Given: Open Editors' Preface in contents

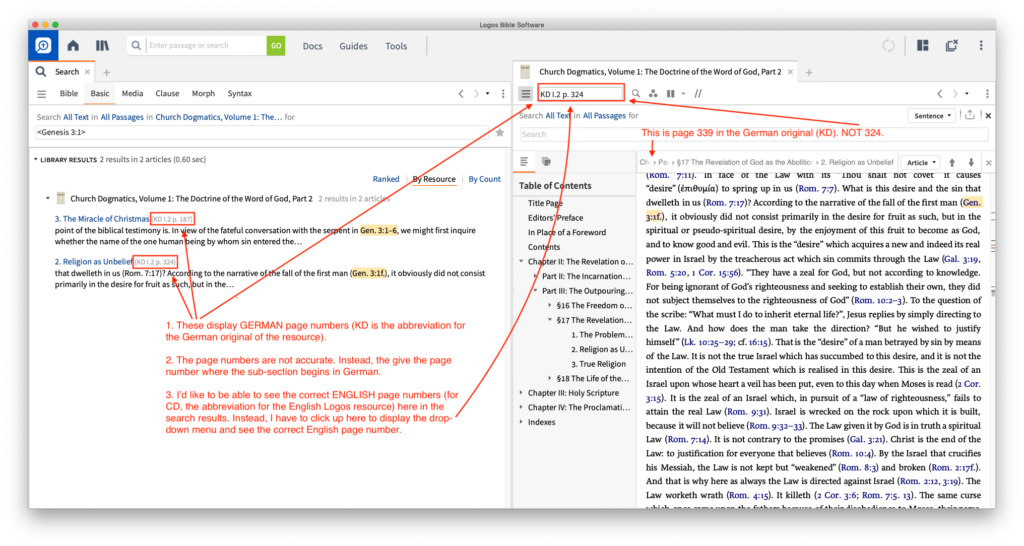Looking at the screenshot, I should [x=555, y=218].
